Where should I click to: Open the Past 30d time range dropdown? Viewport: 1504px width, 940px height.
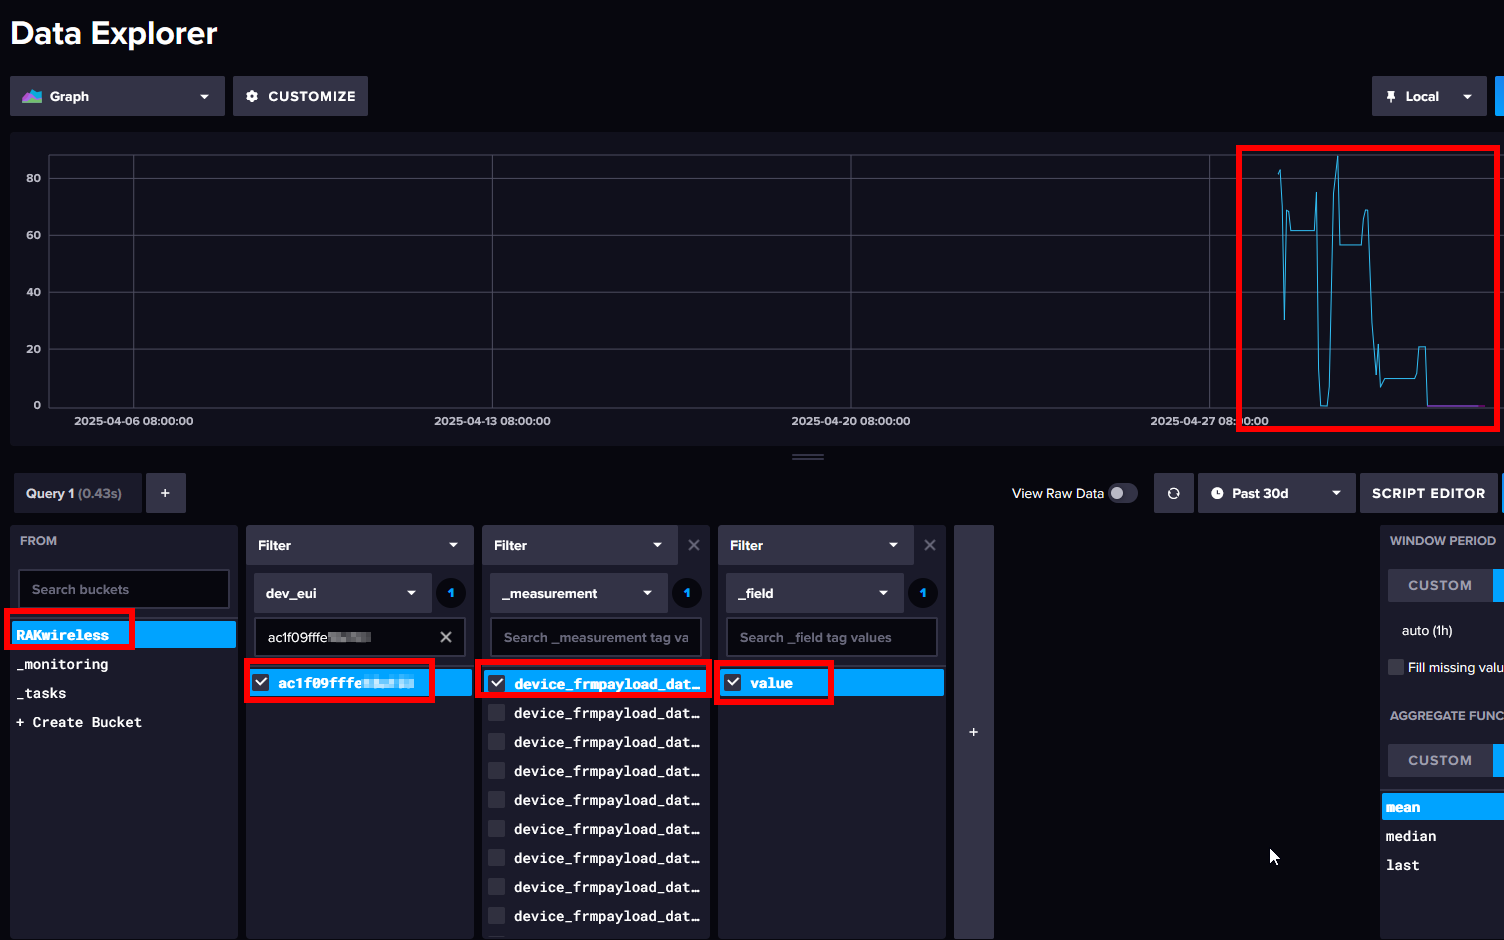[x=1277, y=493]
